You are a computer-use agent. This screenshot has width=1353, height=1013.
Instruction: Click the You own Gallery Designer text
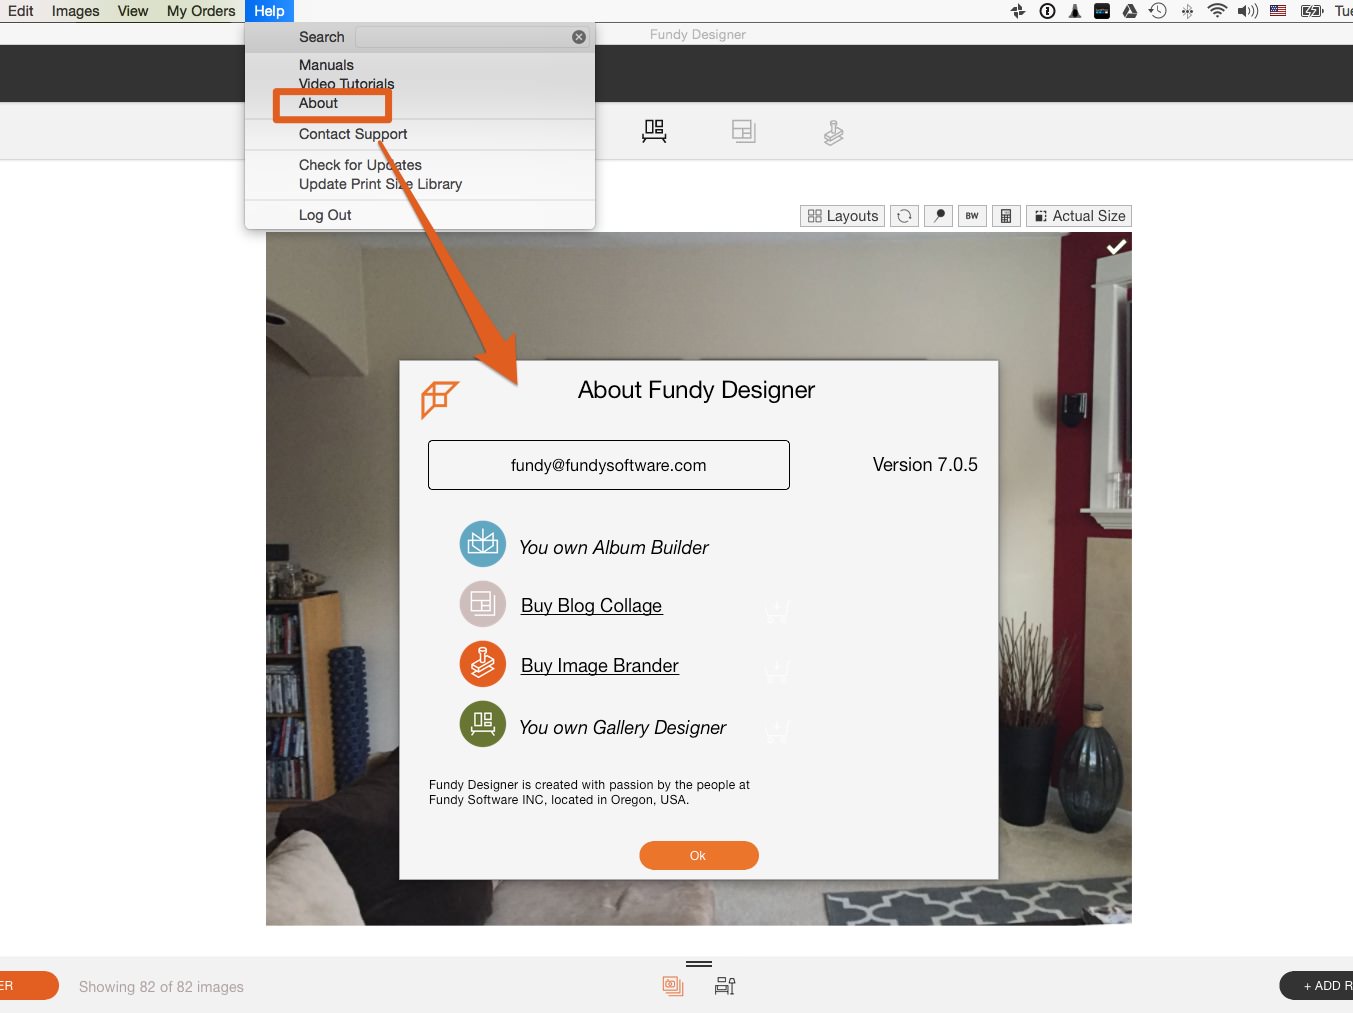coord(622,728)
